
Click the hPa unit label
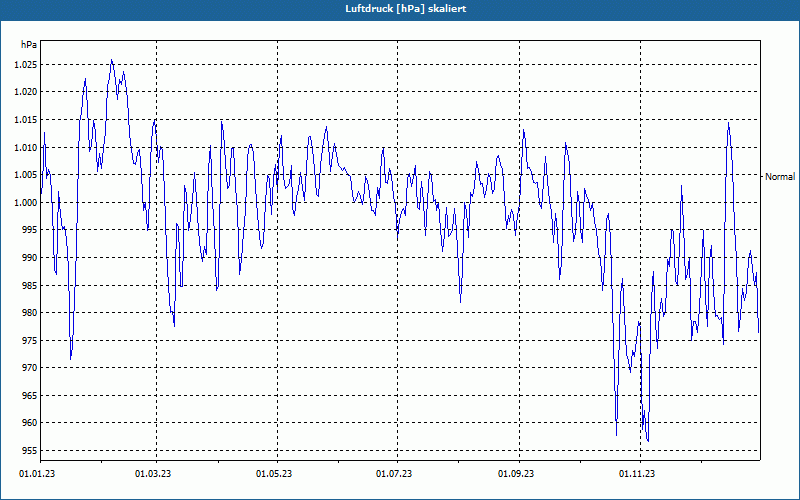(x=29, y=45)
